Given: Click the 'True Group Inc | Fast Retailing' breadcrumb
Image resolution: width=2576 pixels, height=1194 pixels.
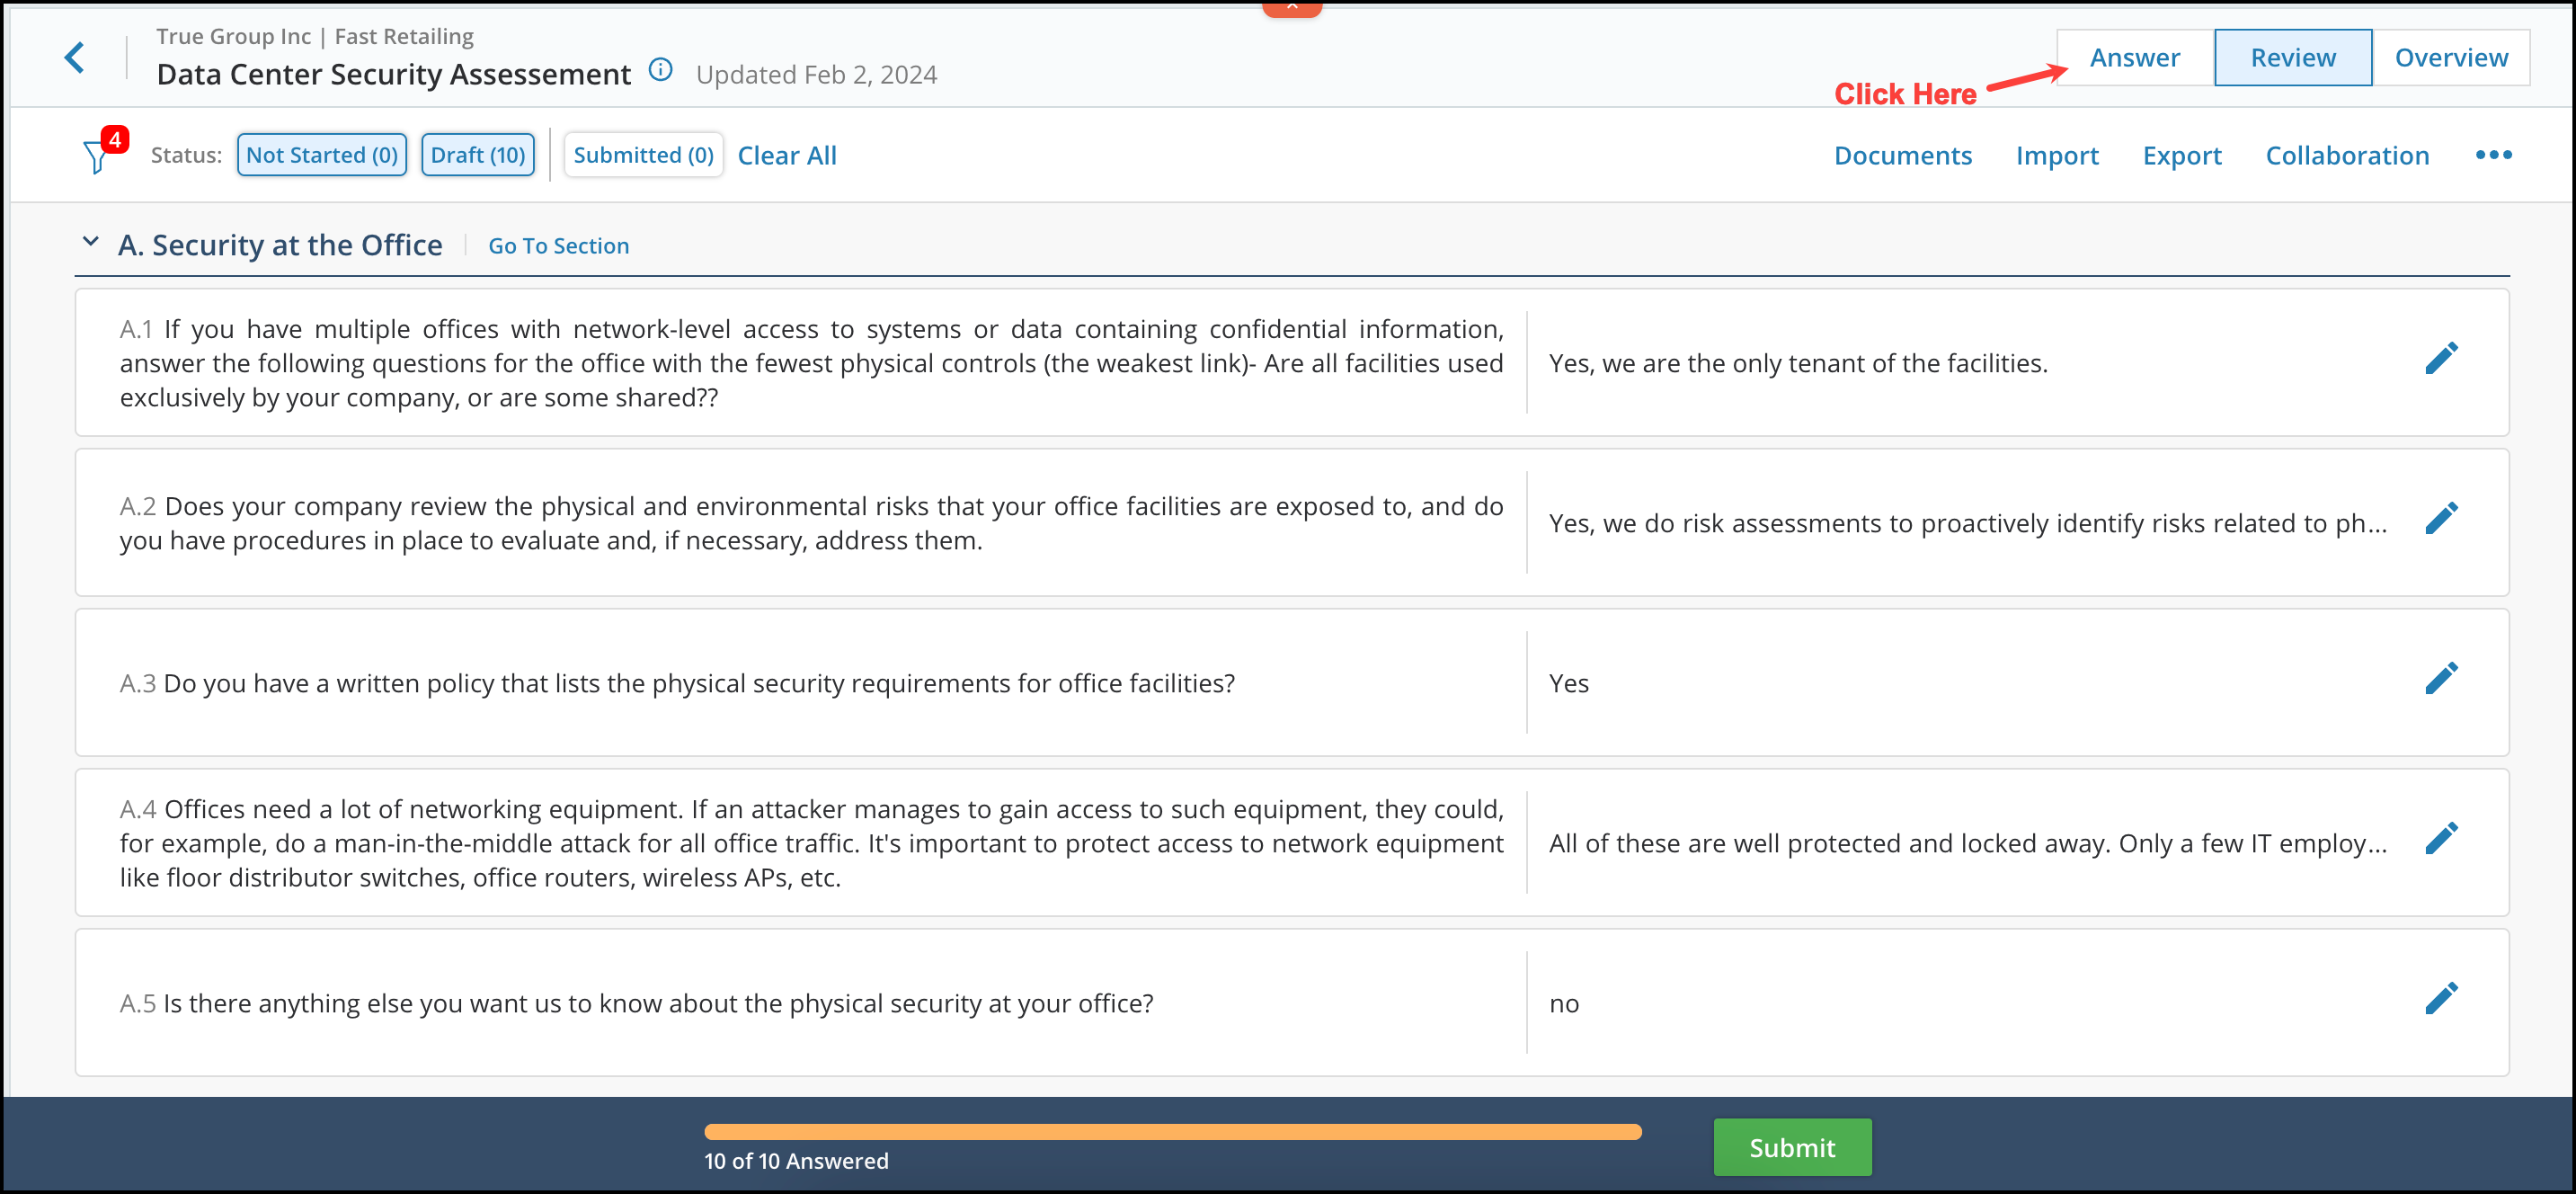Looking at the screenshot, I should [315, 36].
